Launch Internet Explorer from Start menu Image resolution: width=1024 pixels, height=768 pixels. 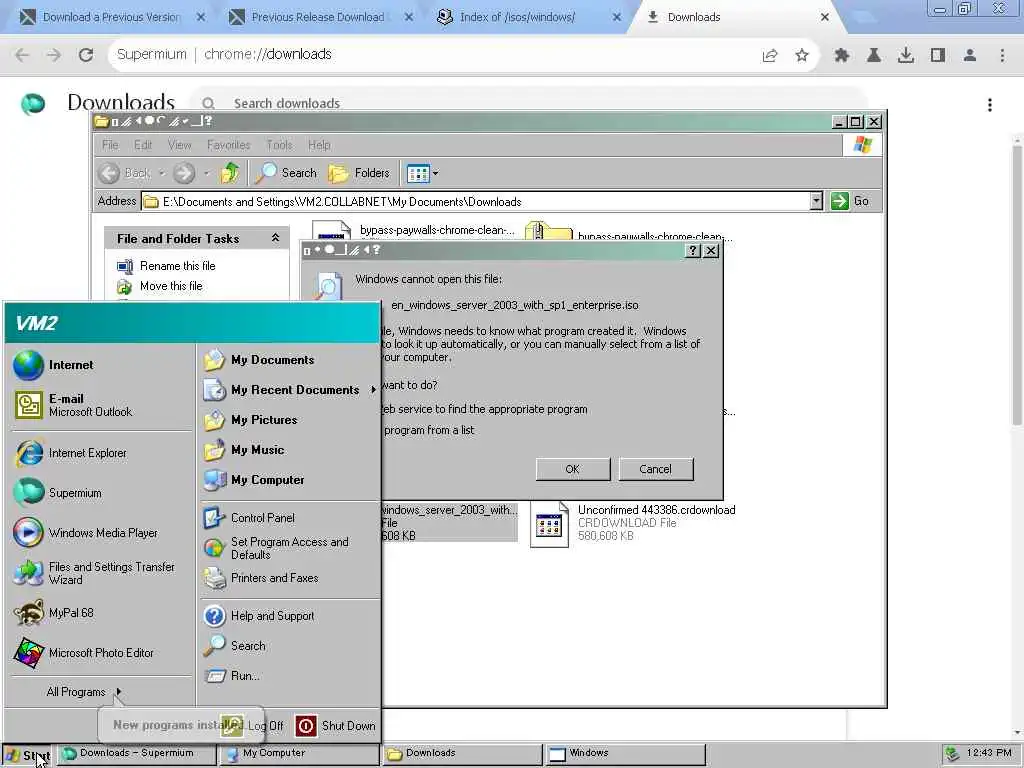click(71, 453)
